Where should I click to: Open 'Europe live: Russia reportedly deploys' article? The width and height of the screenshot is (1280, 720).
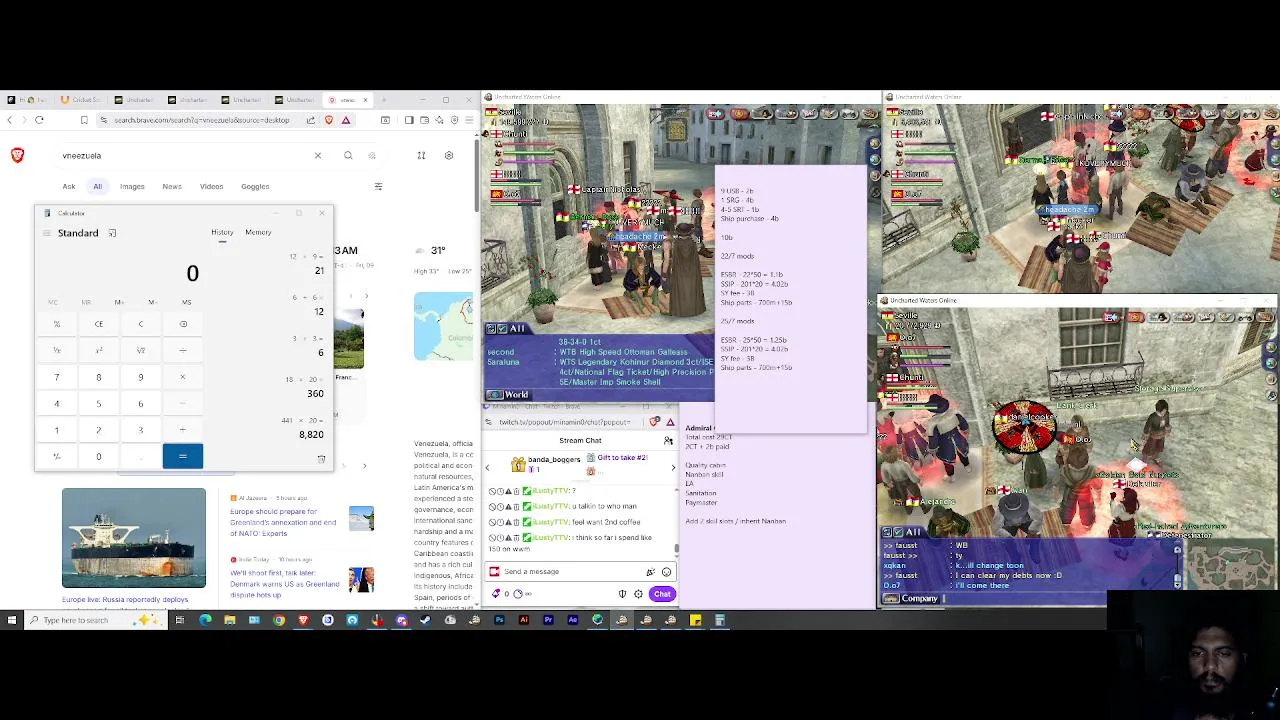(125, 600)
